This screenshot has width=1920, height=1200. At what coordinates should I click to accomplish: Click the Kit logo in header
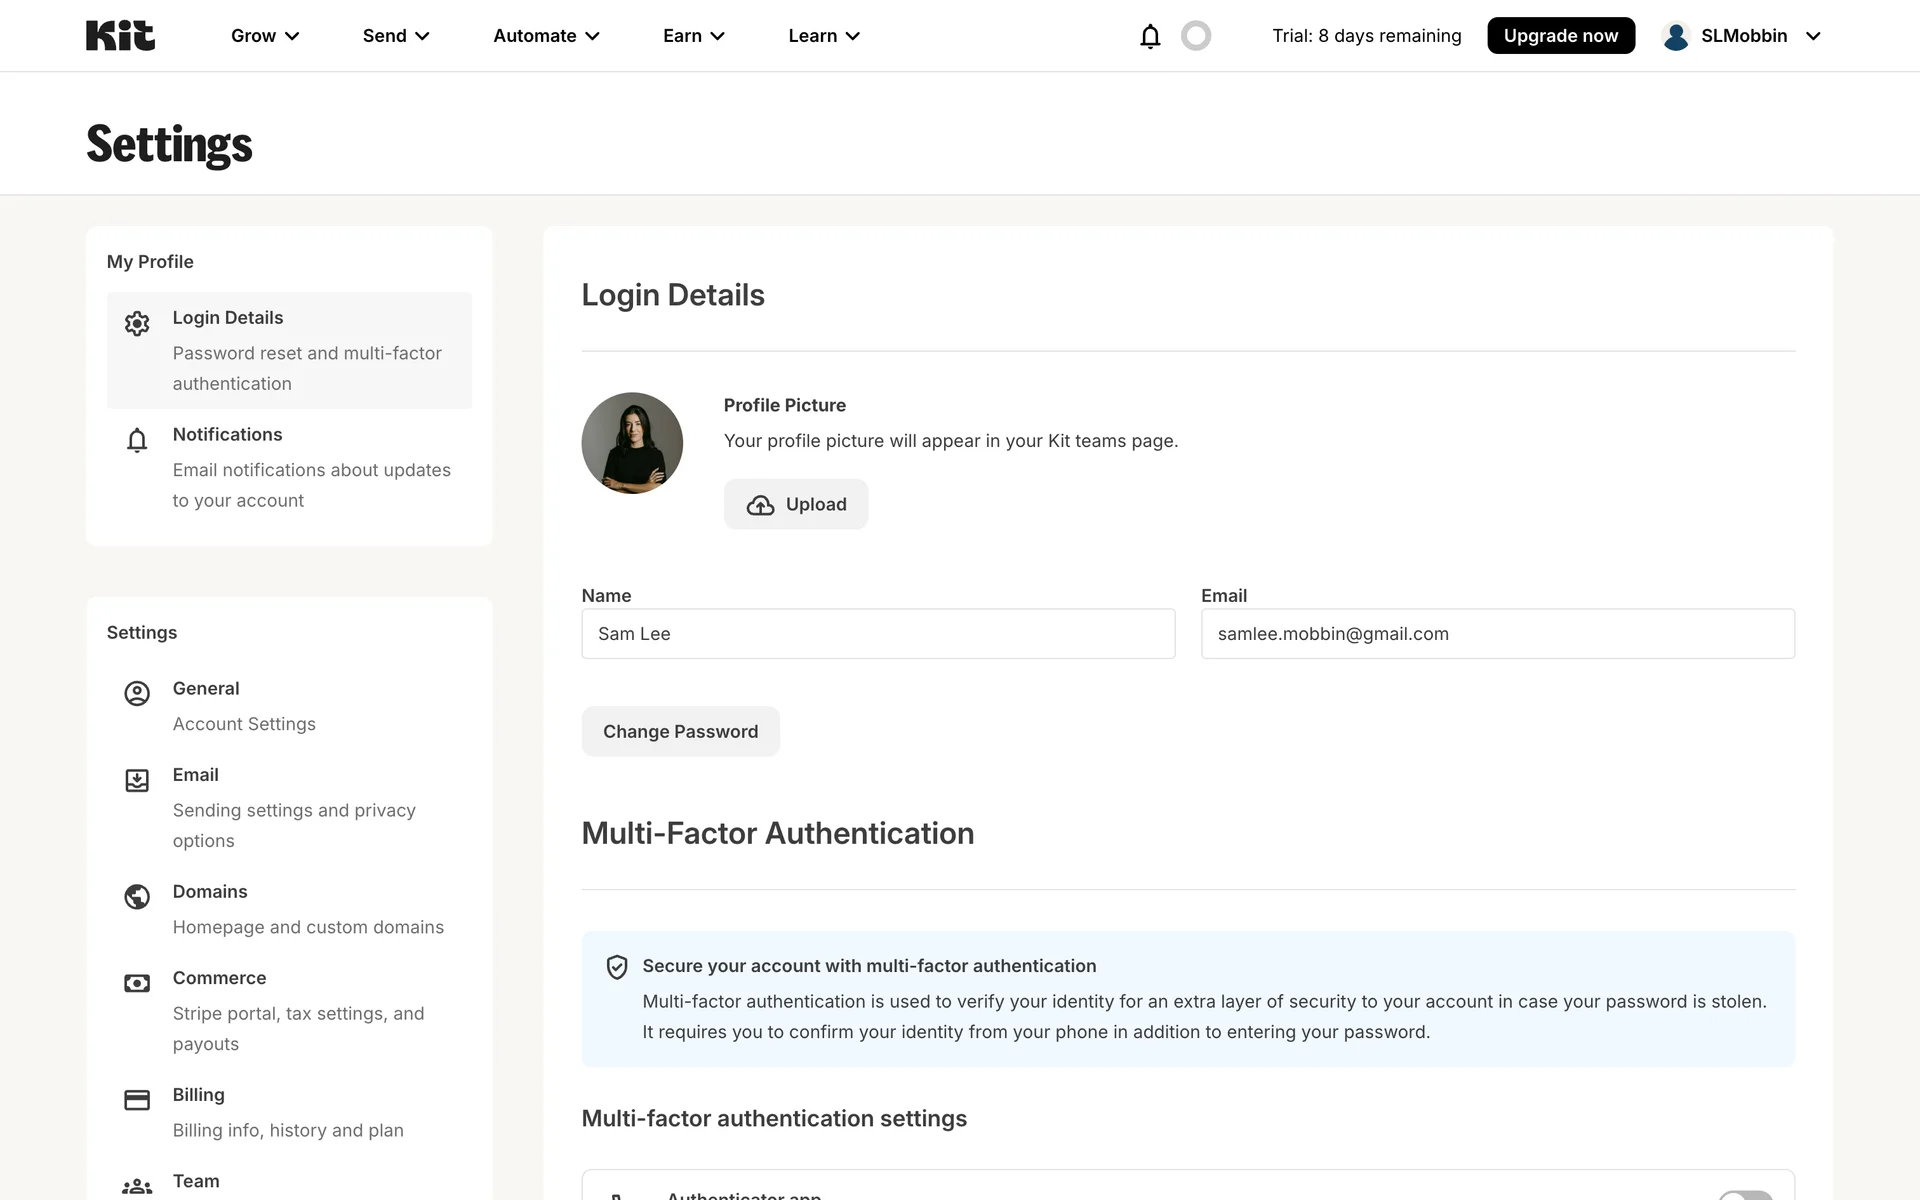click(120, 36)
